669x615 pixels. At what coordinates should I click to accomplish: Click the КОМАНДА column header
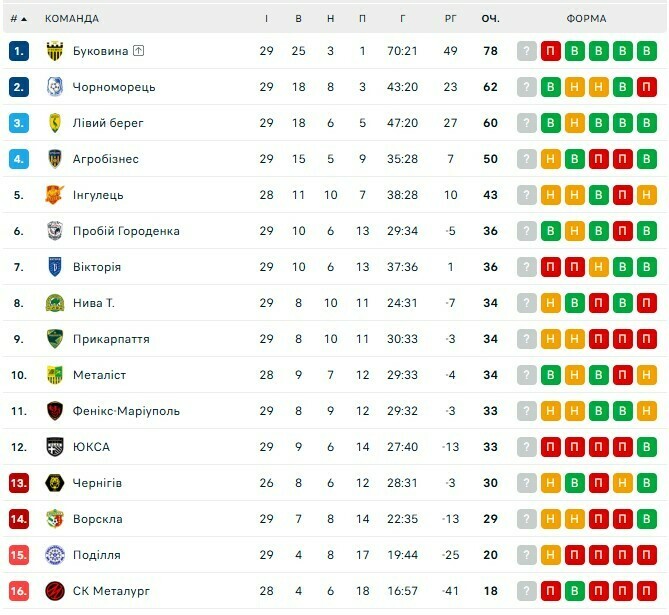[x=72, y=19]
